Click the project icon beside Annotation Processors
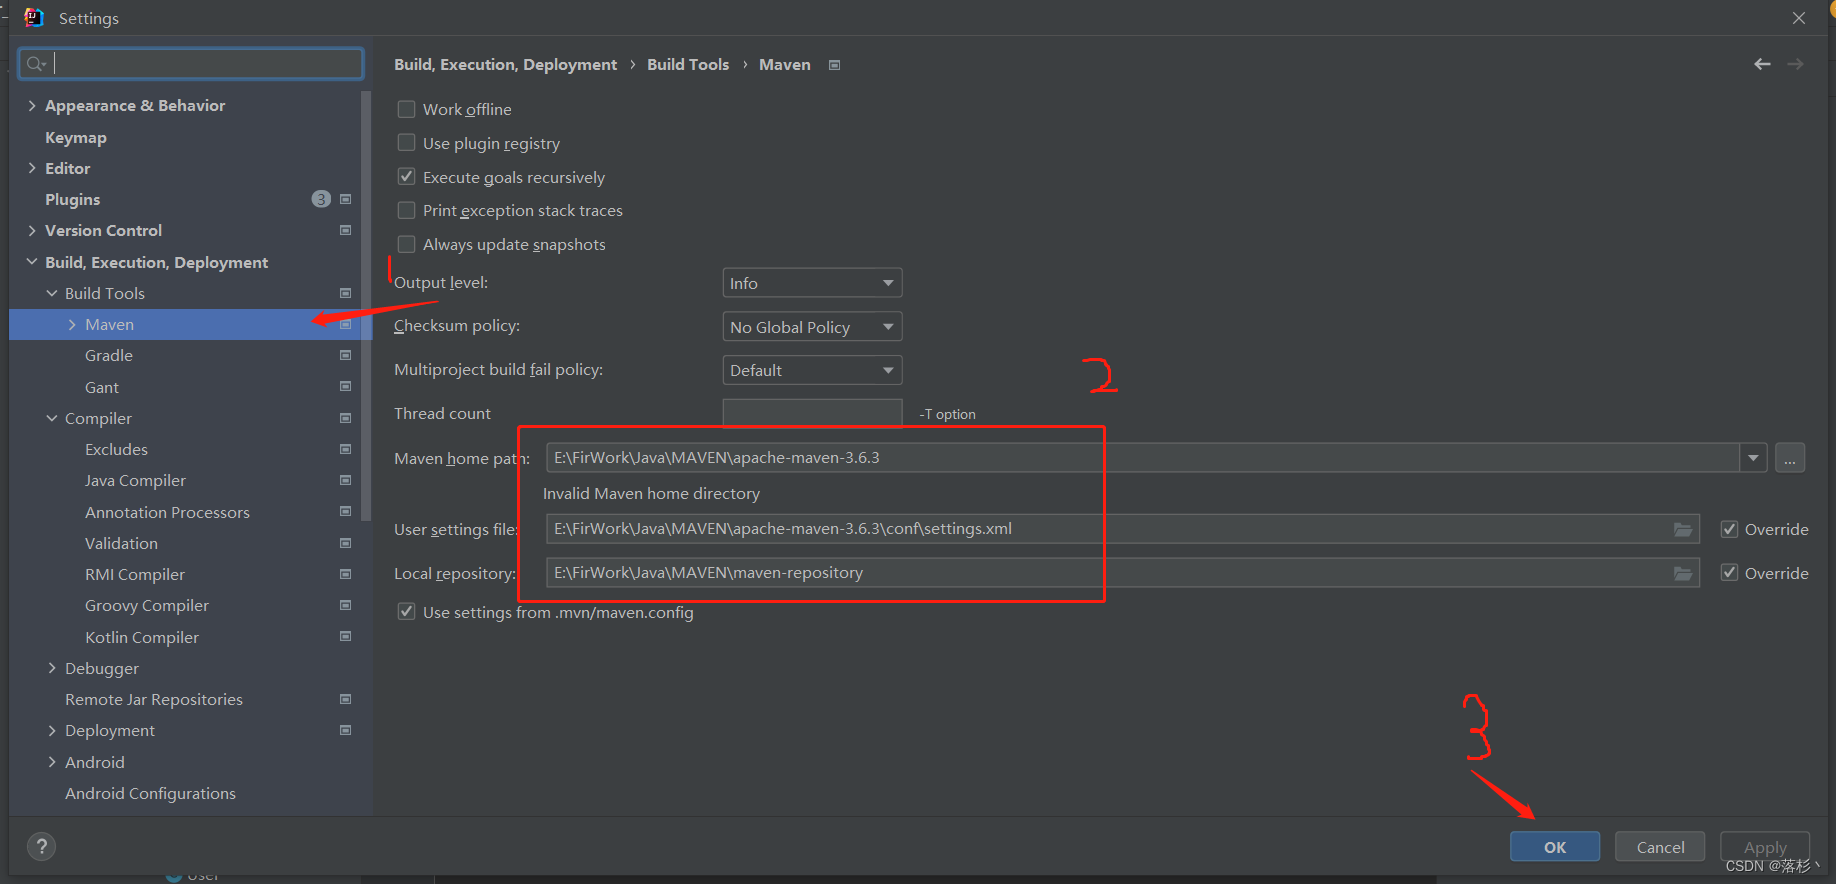The height and width of the screenshot is (884, 1836). (345, 511)
